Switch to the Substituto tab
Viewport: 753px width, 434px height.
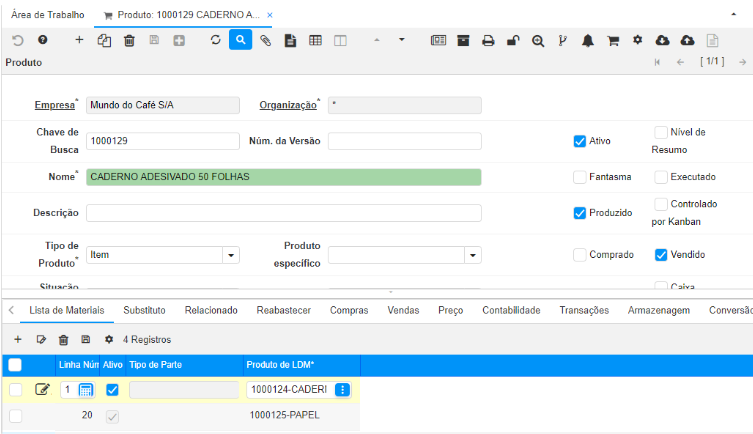click(x=144, y=310)
